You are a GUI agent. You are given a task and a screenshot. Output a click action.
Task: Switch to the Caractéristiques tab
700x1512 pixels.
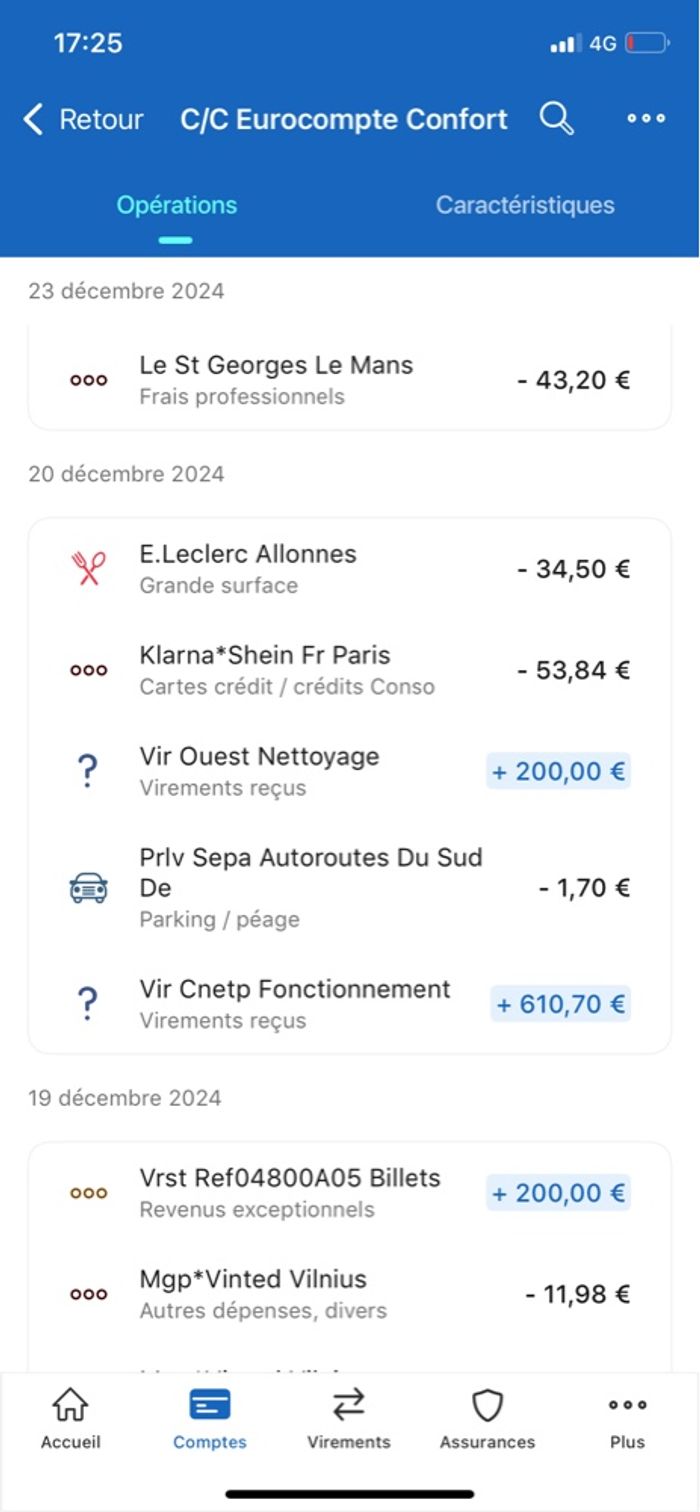pyautogui.click(x=525, y=205)
